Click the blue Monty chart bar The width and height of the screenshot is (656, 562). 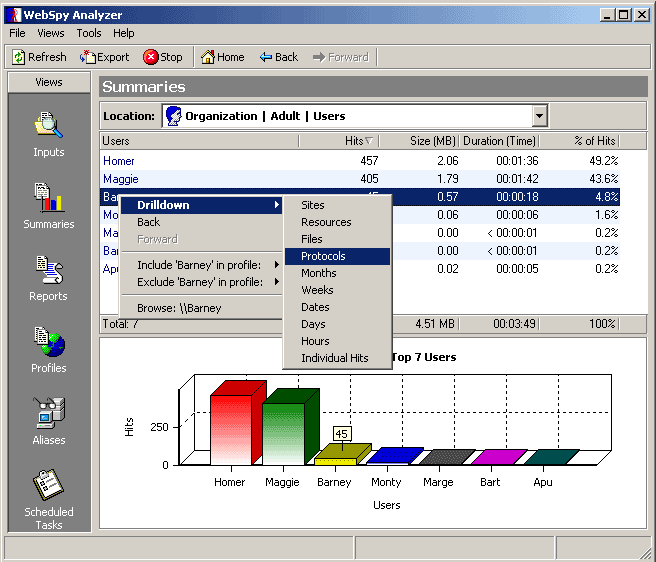(395, 455)
